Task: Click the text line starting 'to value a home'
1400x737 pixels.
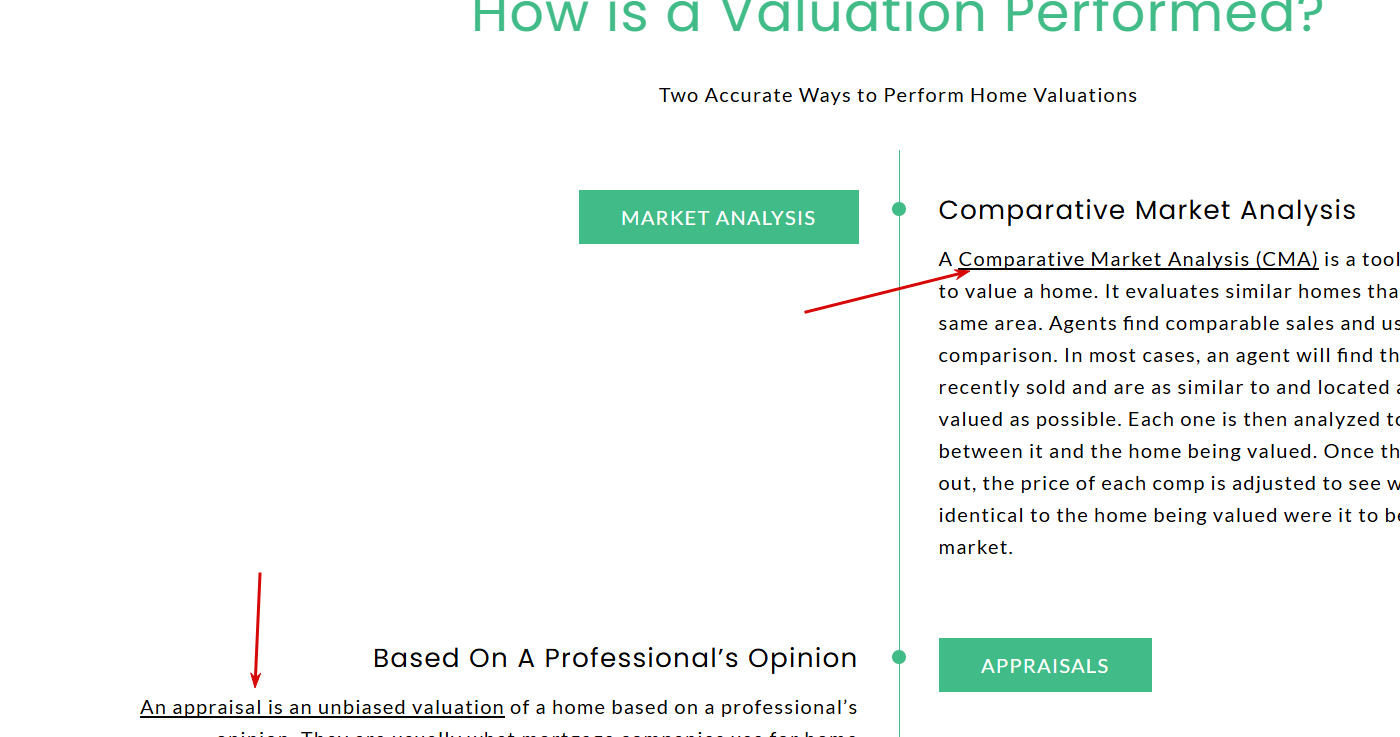Action: click(x=1169, y=291)
